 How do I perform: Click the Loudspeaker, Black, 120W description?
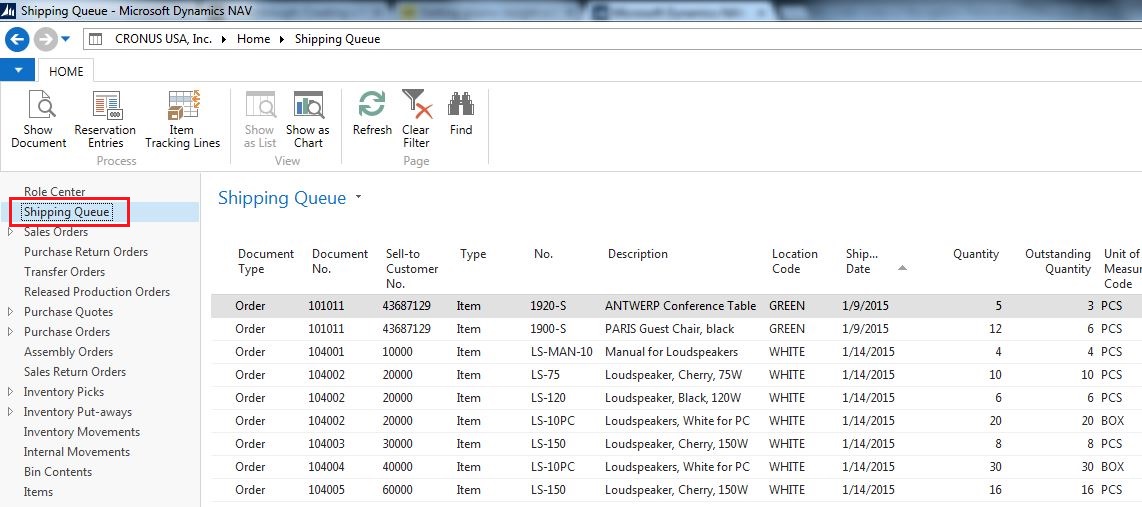[x=673, y=398]
